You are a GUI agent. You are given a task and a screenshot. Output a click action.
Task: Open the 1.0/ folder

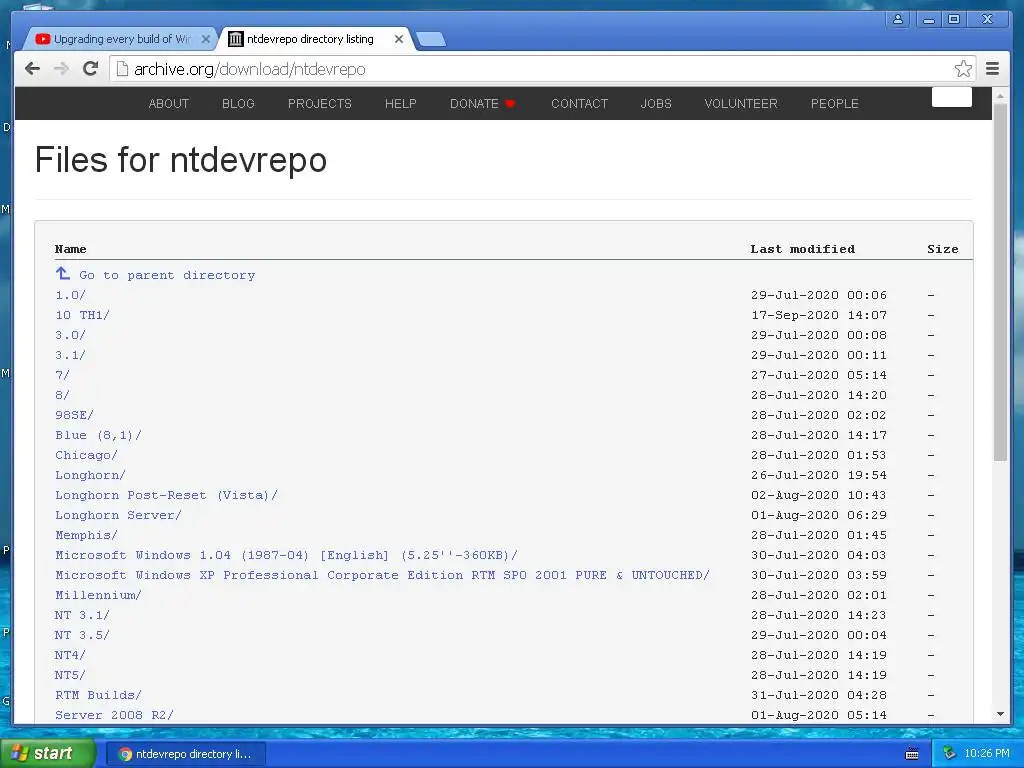pyautogui.click(x=71, y=295)
